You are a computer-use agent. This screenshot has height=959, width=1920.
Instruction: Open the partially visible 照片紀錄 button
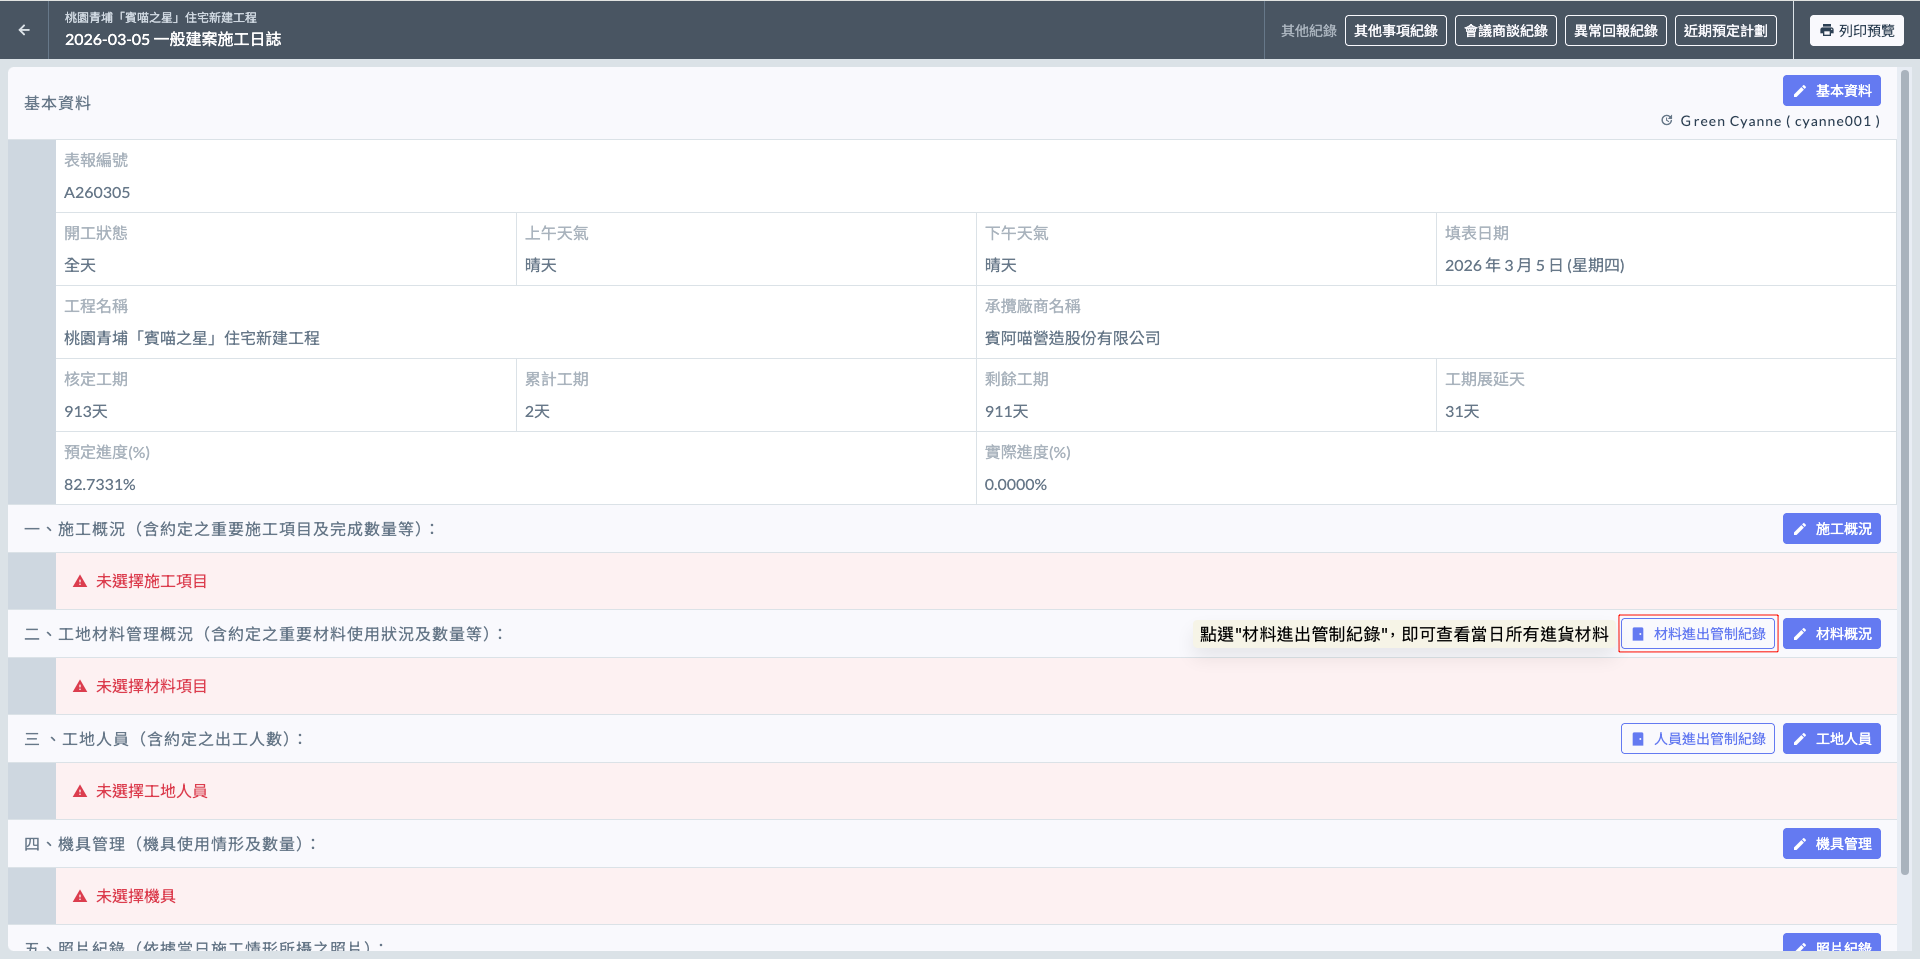(1831, 945)
